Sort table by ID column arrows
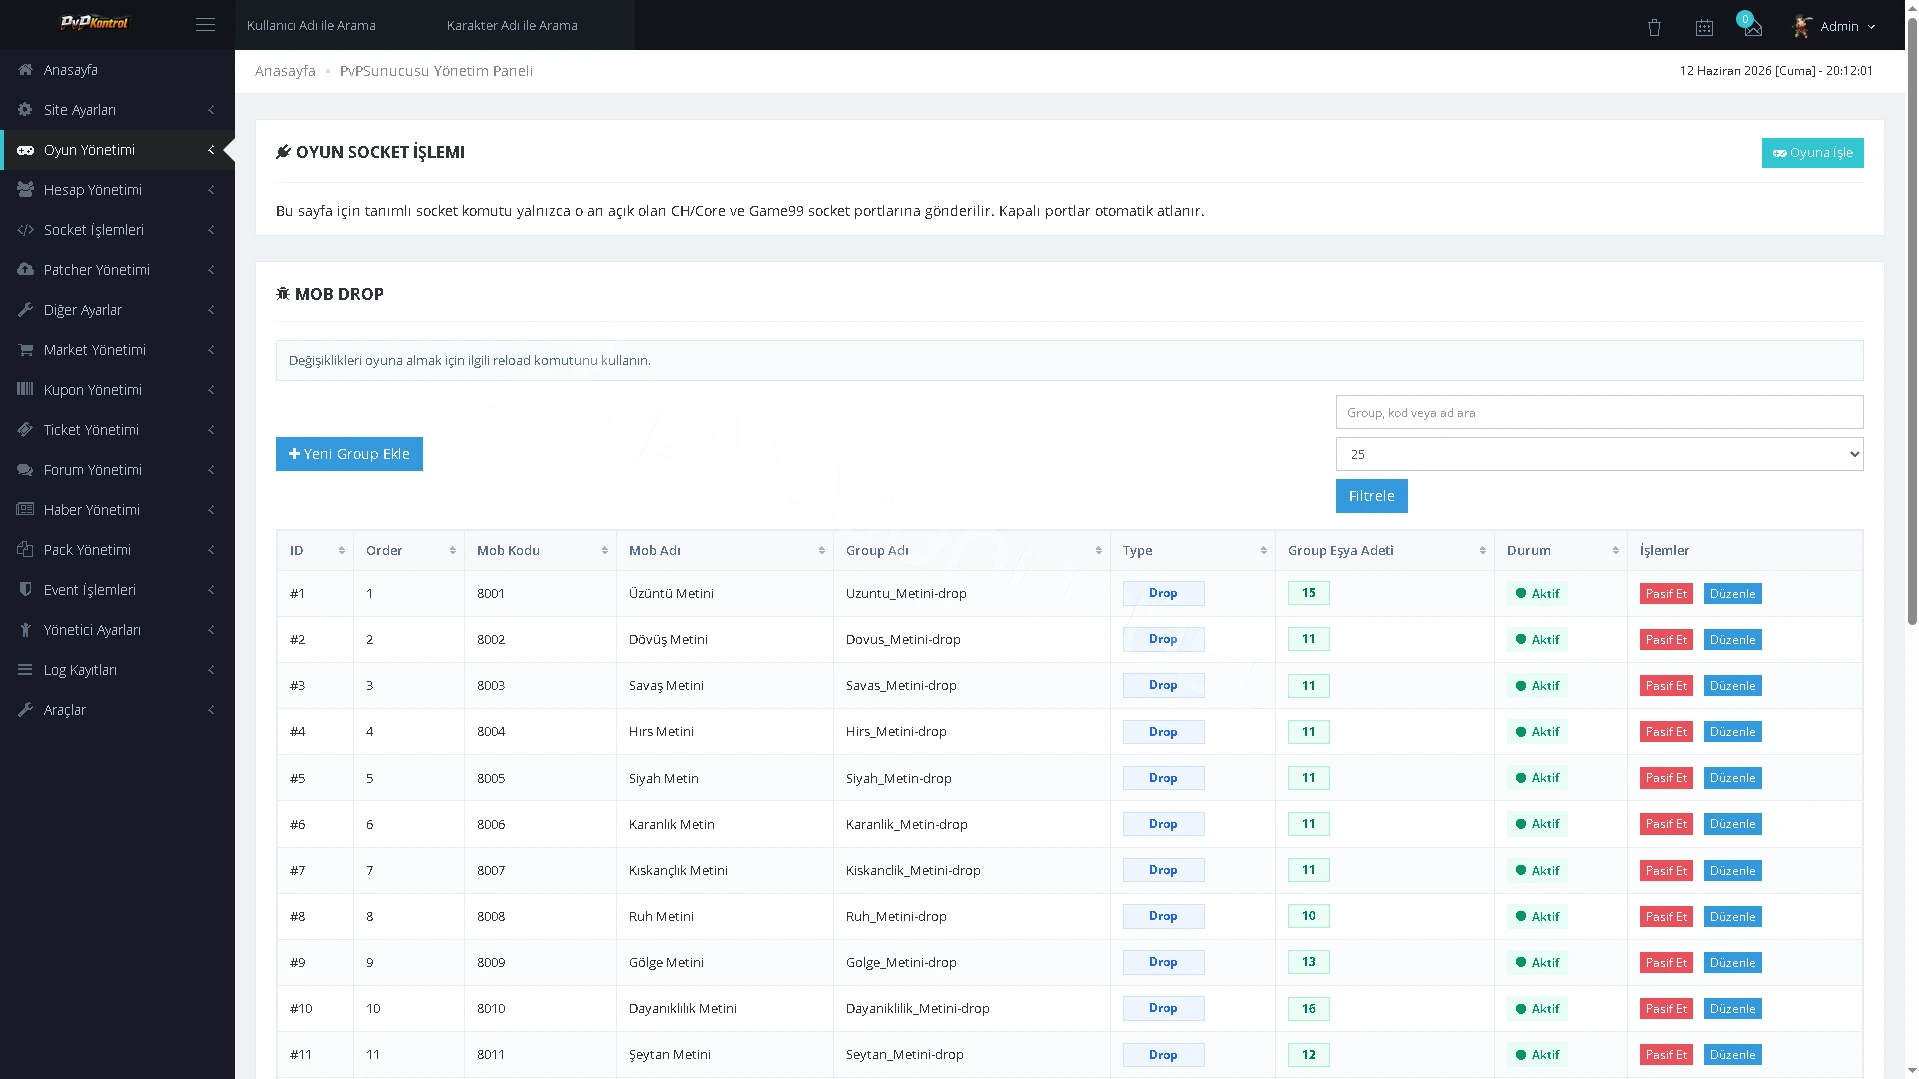The width and height of the screenshot is (1919, 1079). (x=341, y=551)
